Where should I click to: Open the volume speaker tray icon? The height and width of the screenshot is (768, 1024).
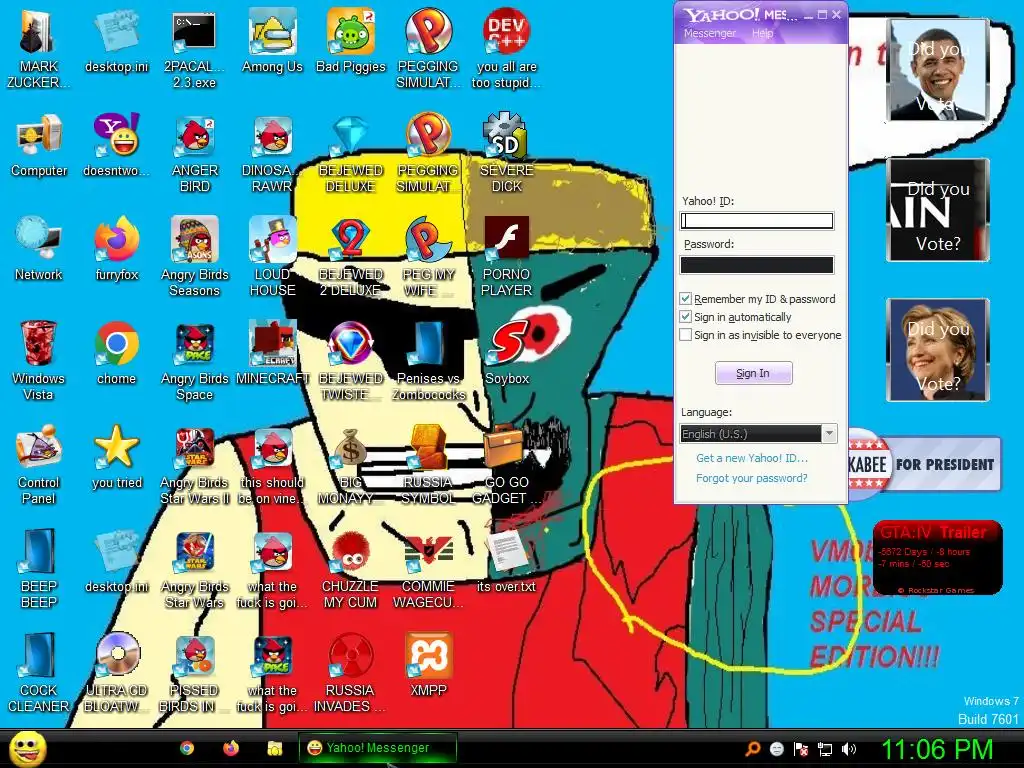(x=849, y=749)
